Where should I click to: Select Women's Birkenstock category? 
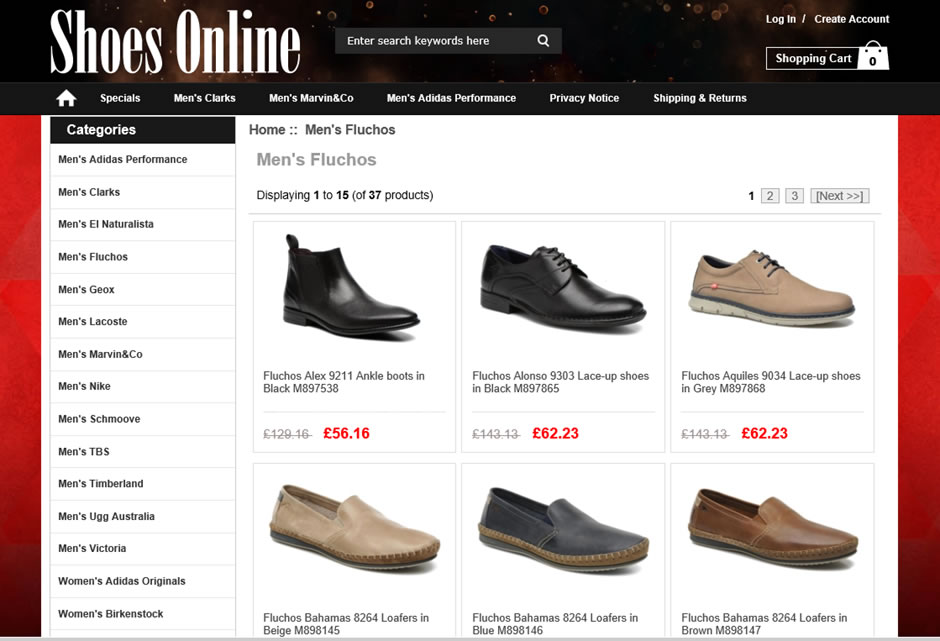pyautogui.click(x=110, y=614)
